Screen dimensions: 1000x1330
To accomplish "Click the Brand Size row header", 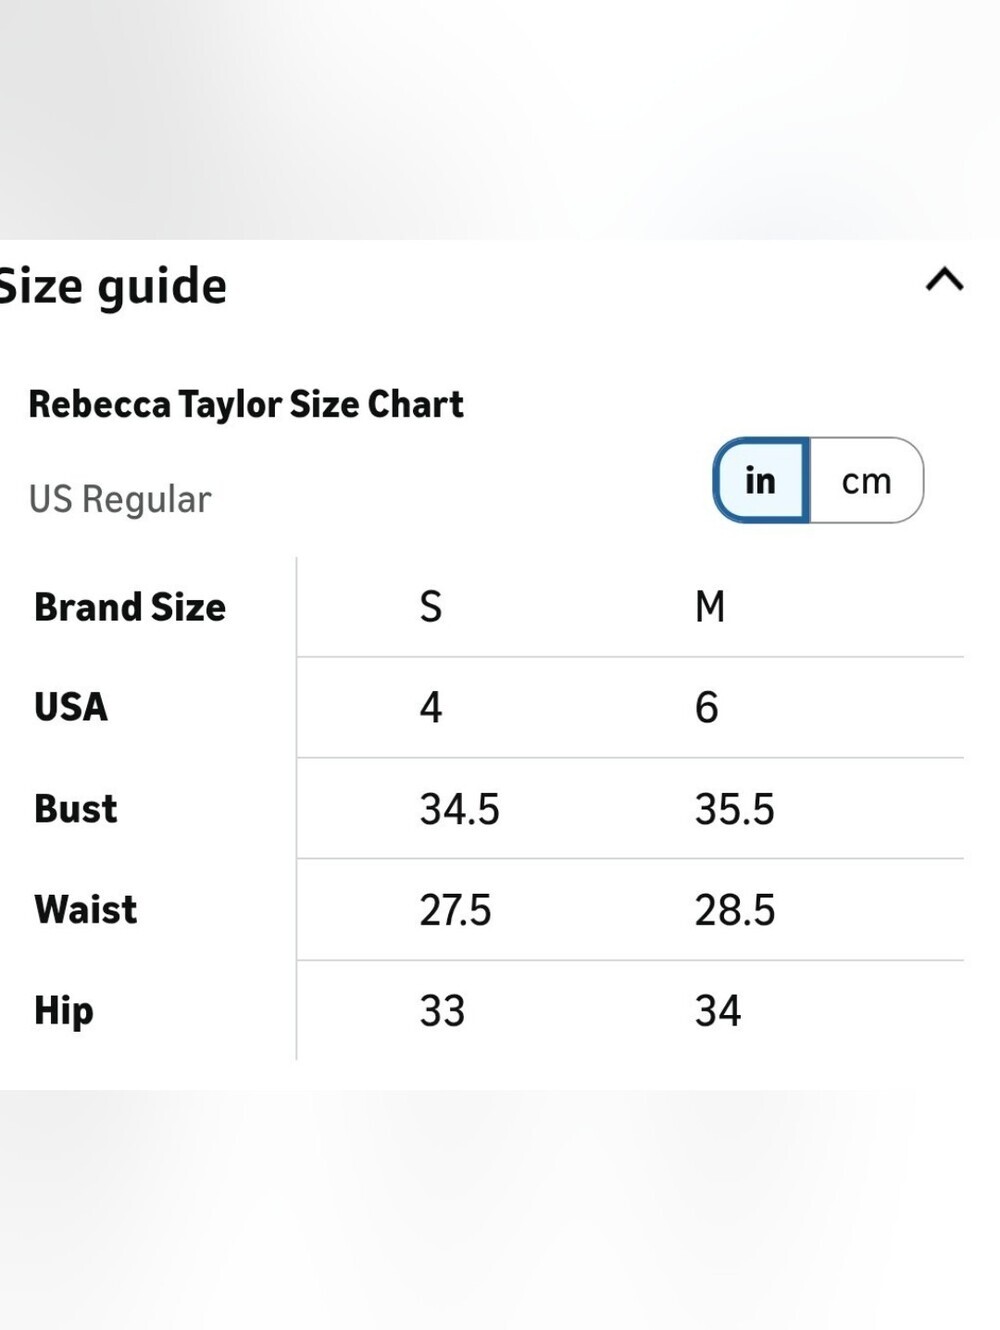I will (130, 607).
